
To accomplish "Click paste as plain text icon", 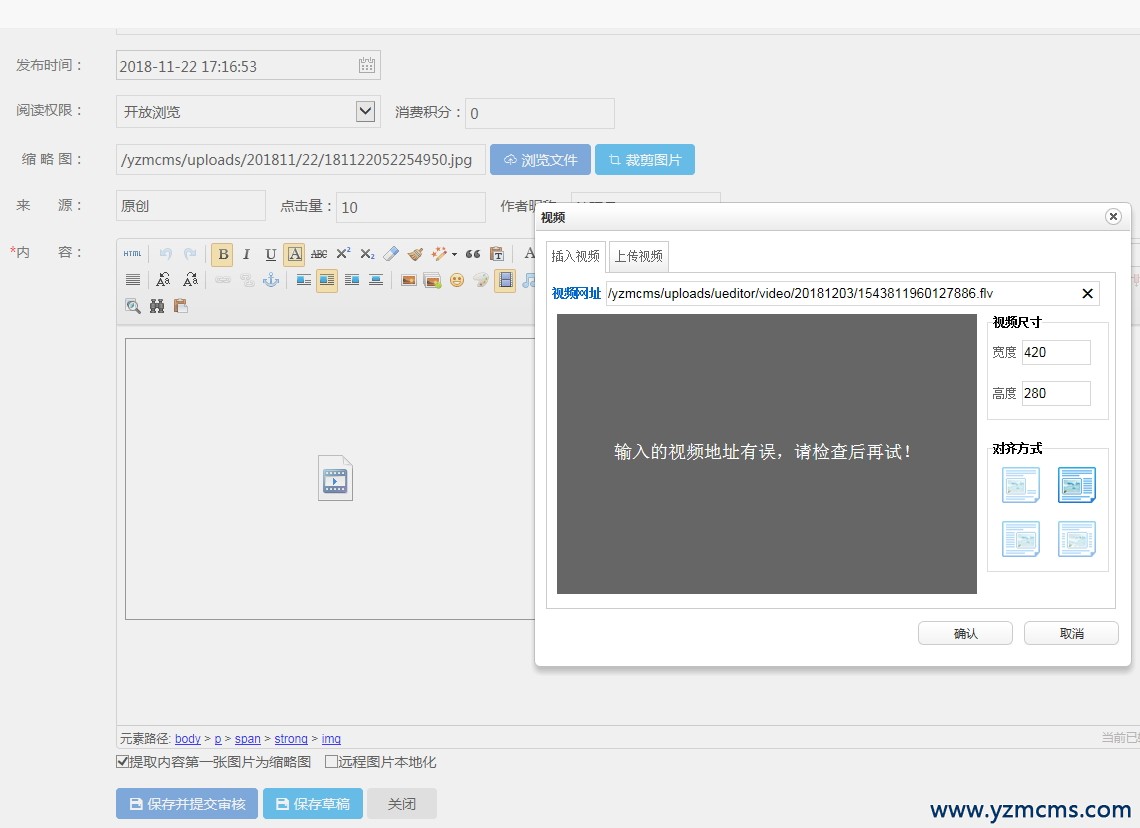I will 497,254.
